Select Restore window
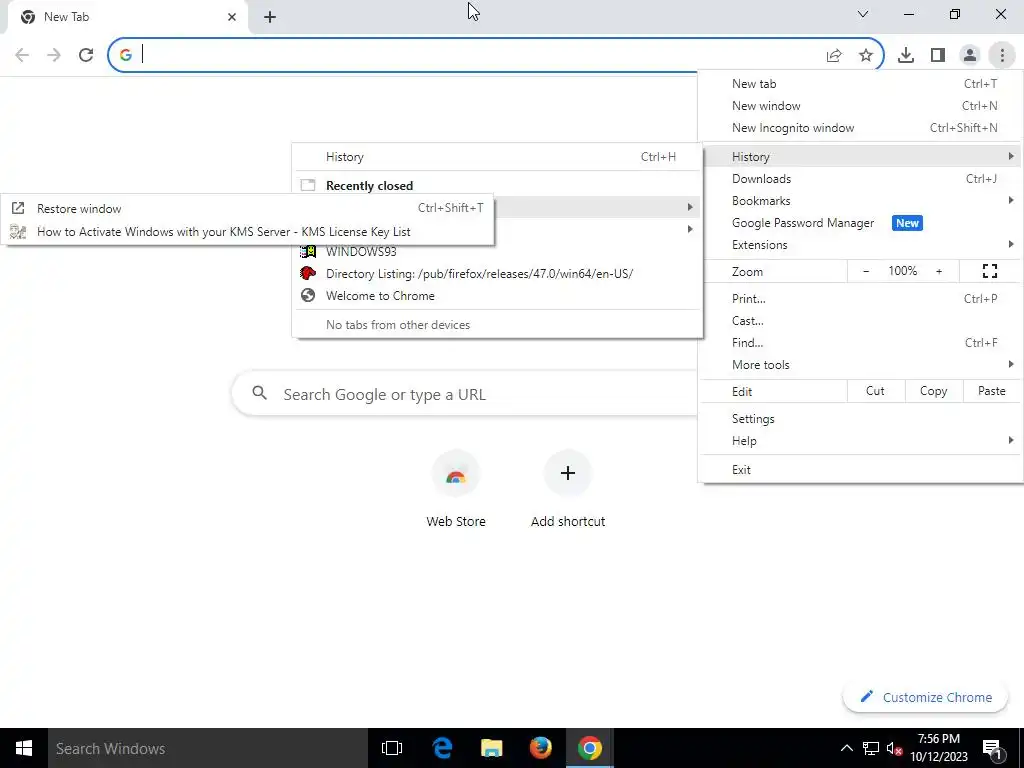This screenshot has height=768, width=1024. pos(248,209)
